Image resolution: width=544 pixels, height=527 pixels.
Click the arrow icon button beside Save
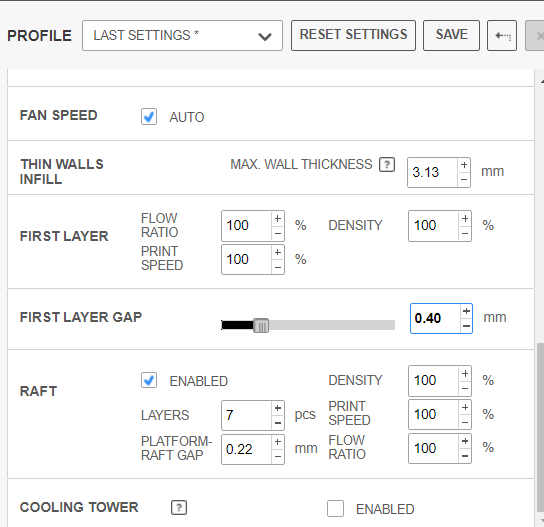pyautogui.click(x=502, y=35)
